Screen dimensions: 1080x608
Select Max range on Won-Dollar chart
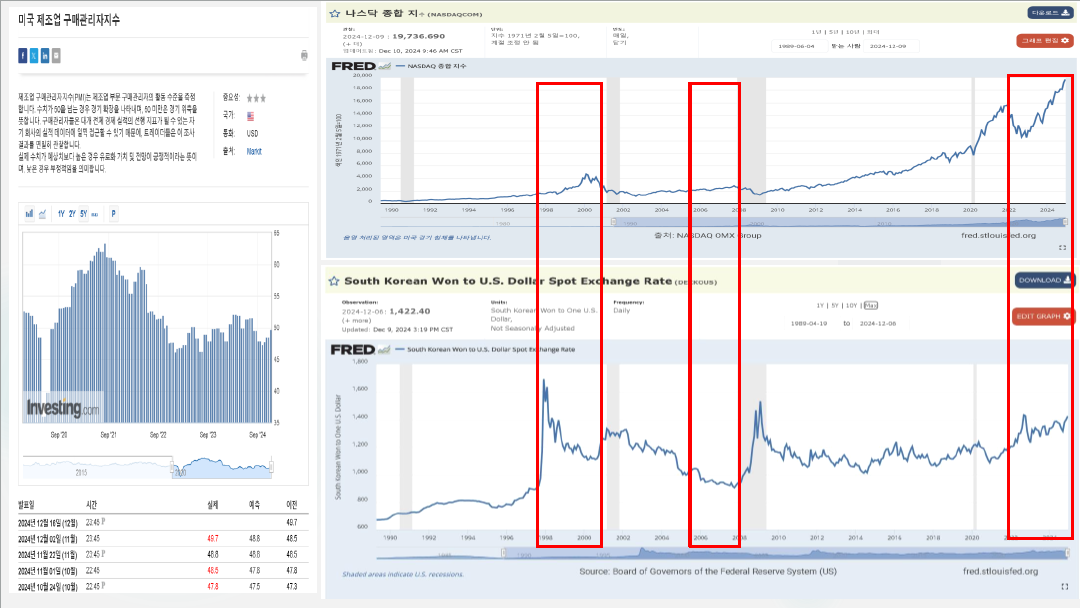point(871,305)
